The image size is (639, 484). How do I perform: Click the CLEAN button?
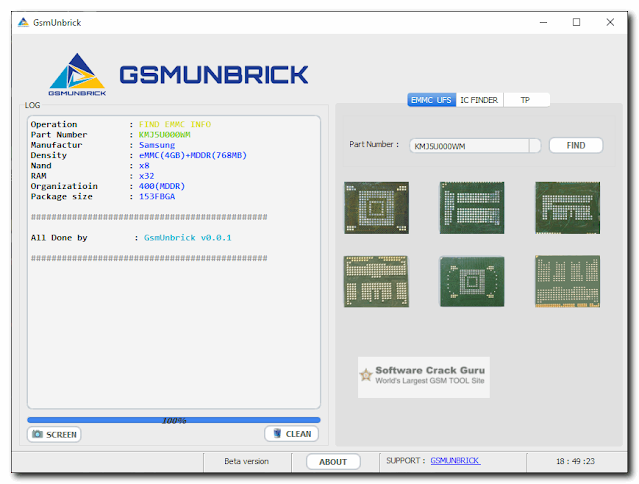point(291,434)
